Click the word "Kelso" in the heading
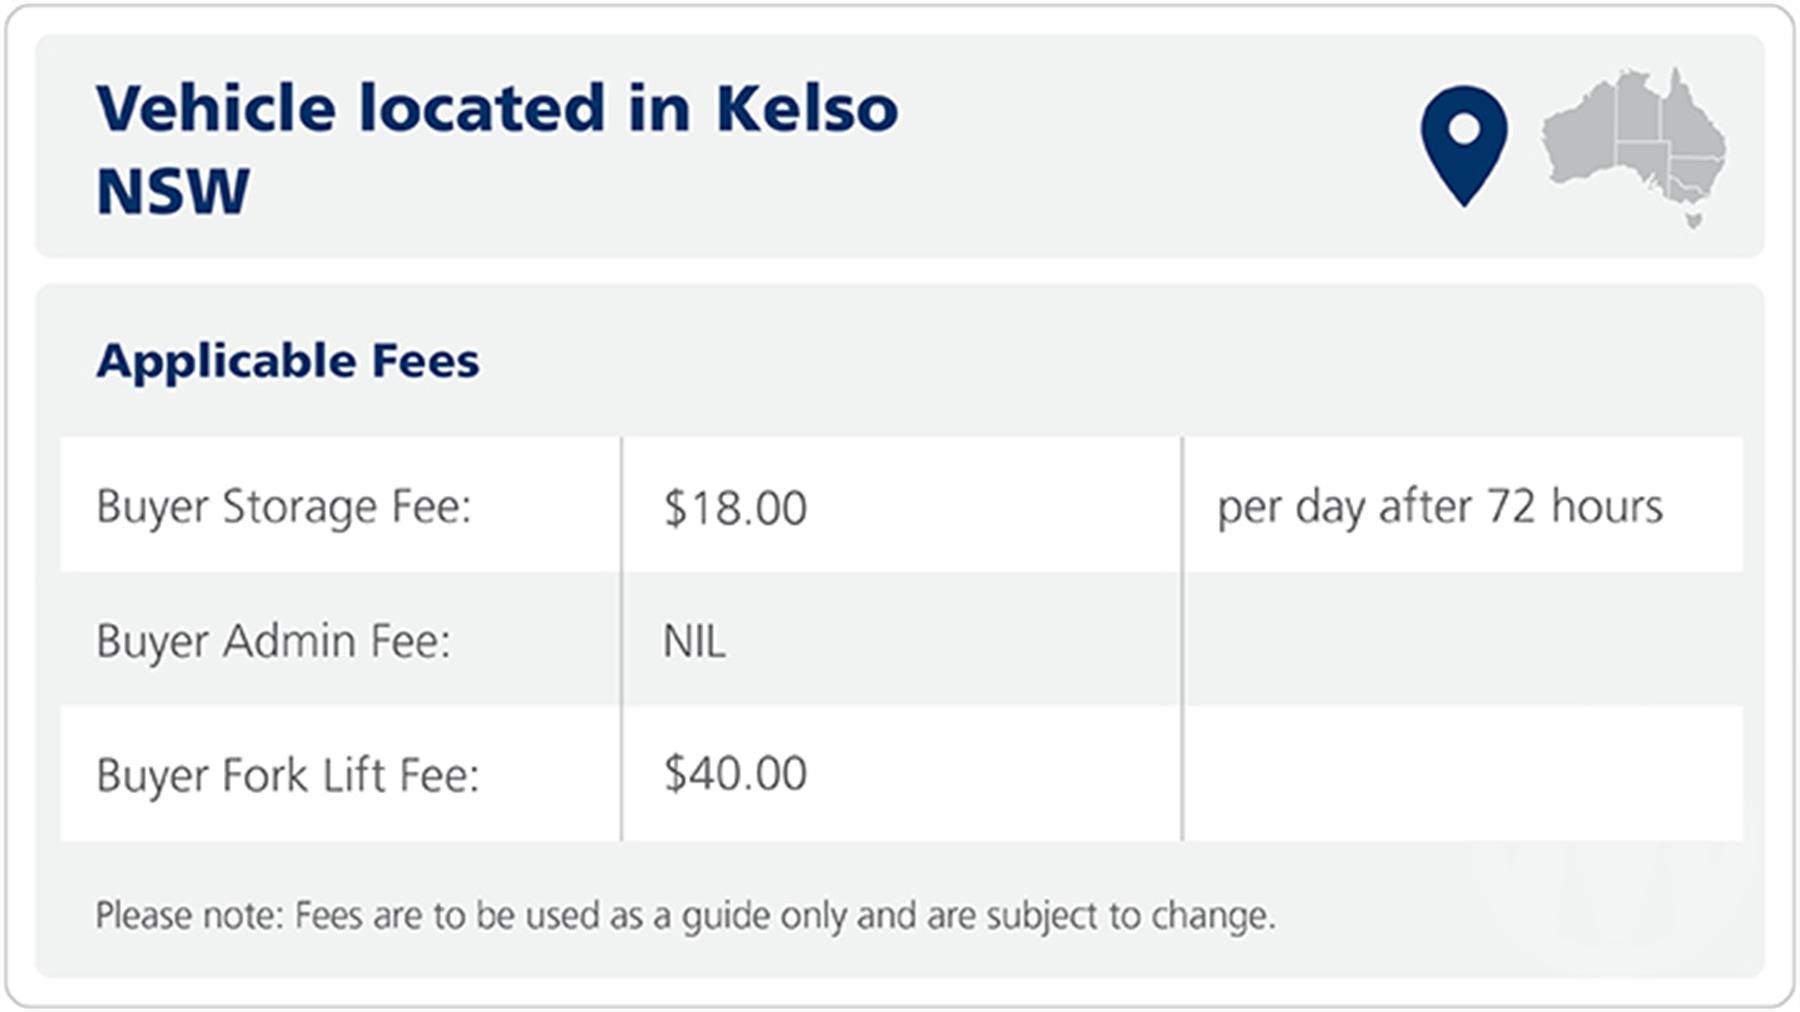 click(806, 108)
